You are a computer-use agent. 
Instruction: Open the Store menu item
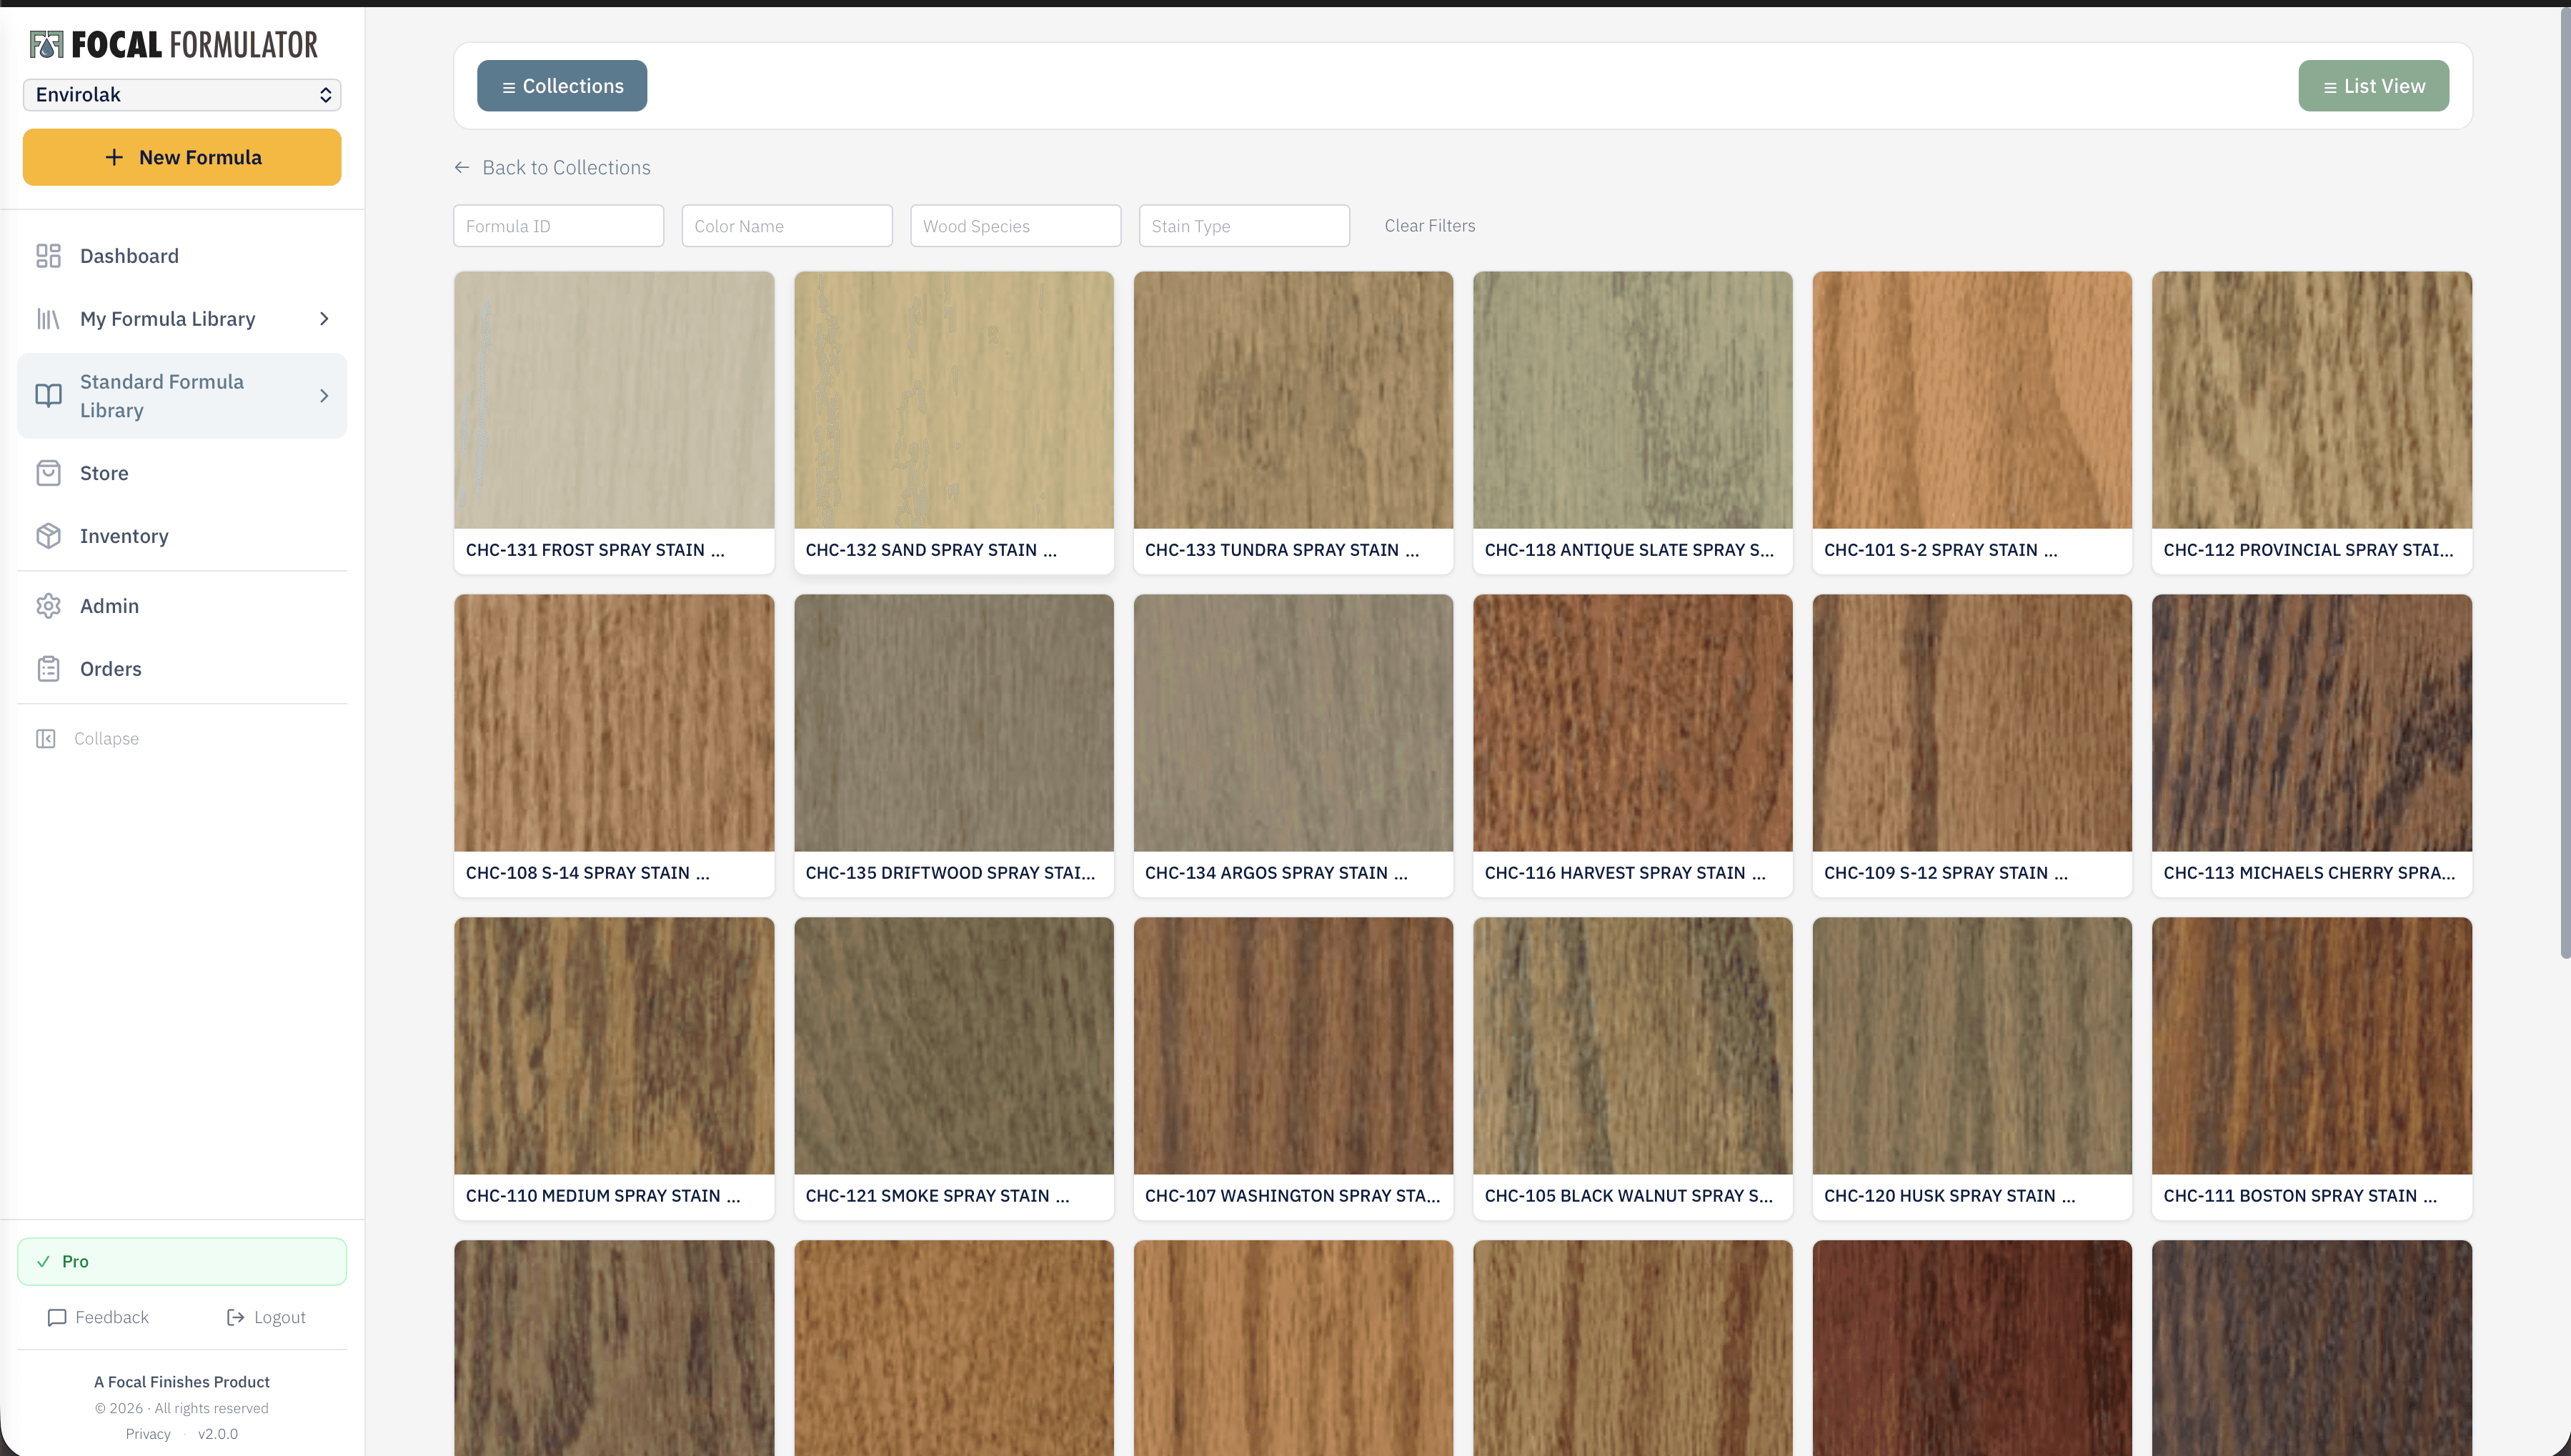[x=182, y=473]
